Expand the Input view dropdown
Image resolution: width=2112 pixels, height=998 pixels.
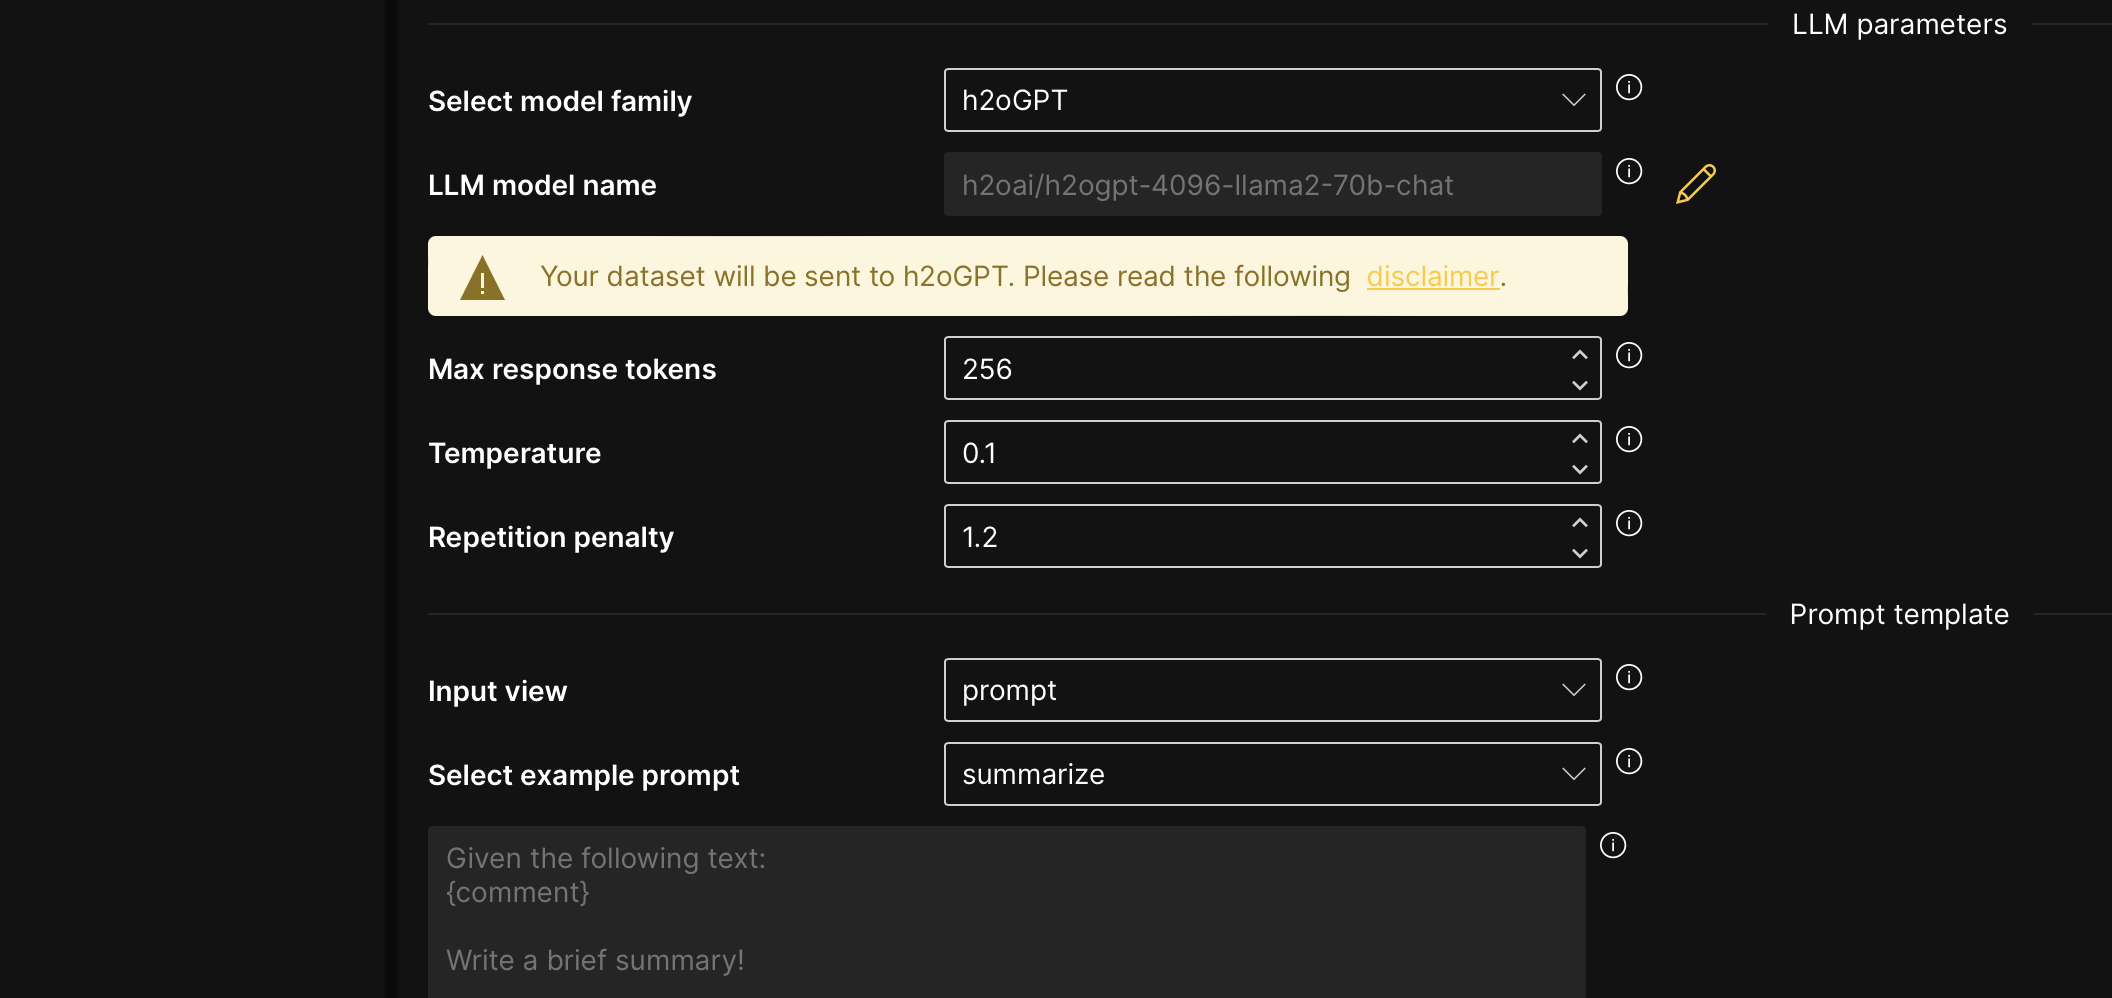[x=1272, y=690]
